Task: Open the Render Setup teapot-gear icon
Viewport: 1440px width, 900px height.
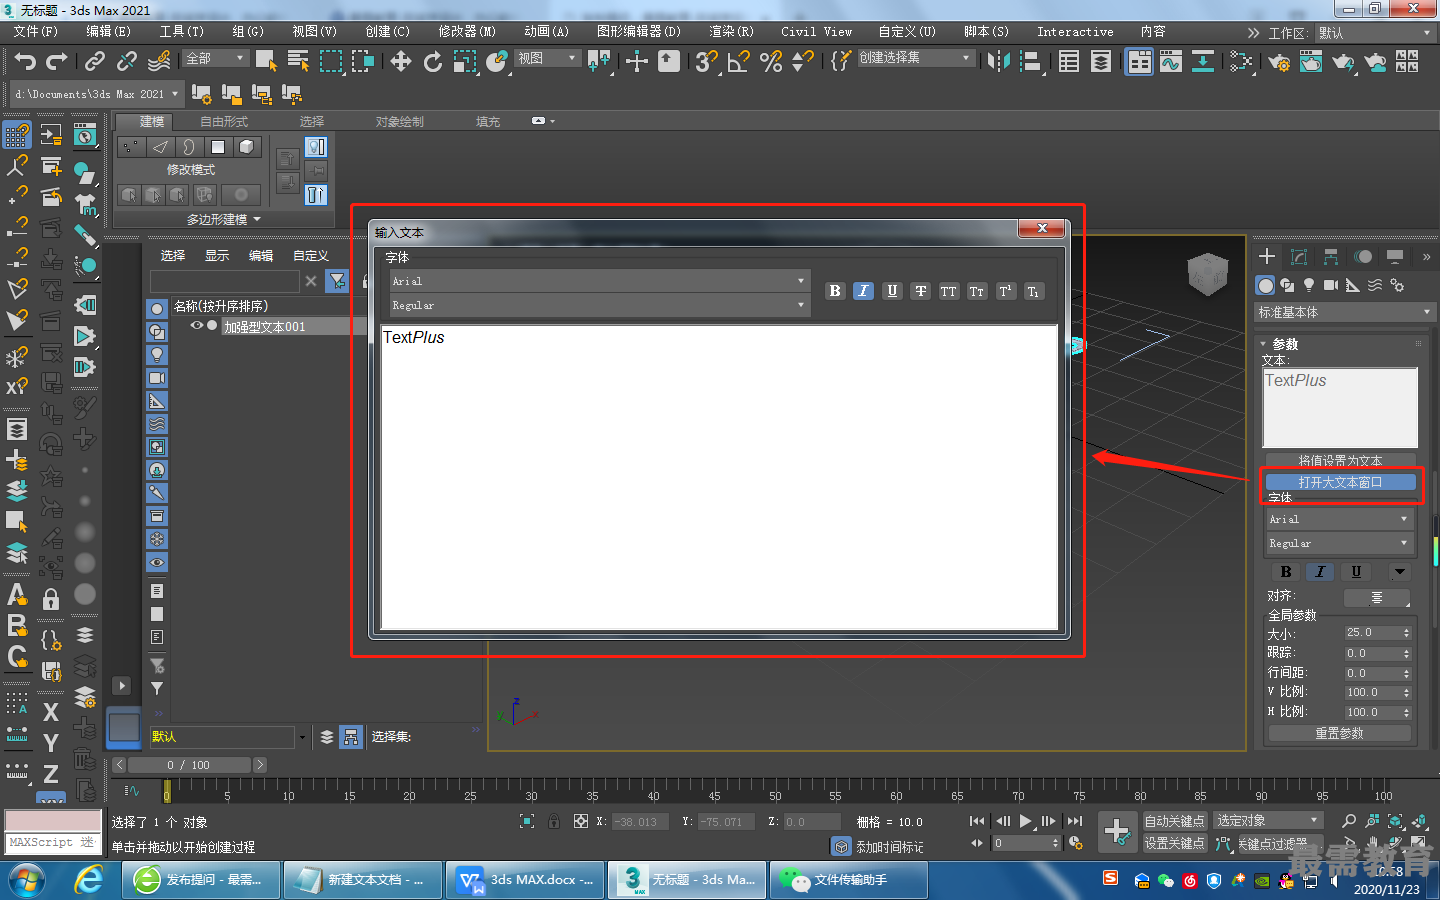Action: click(x=1279, y=62)
